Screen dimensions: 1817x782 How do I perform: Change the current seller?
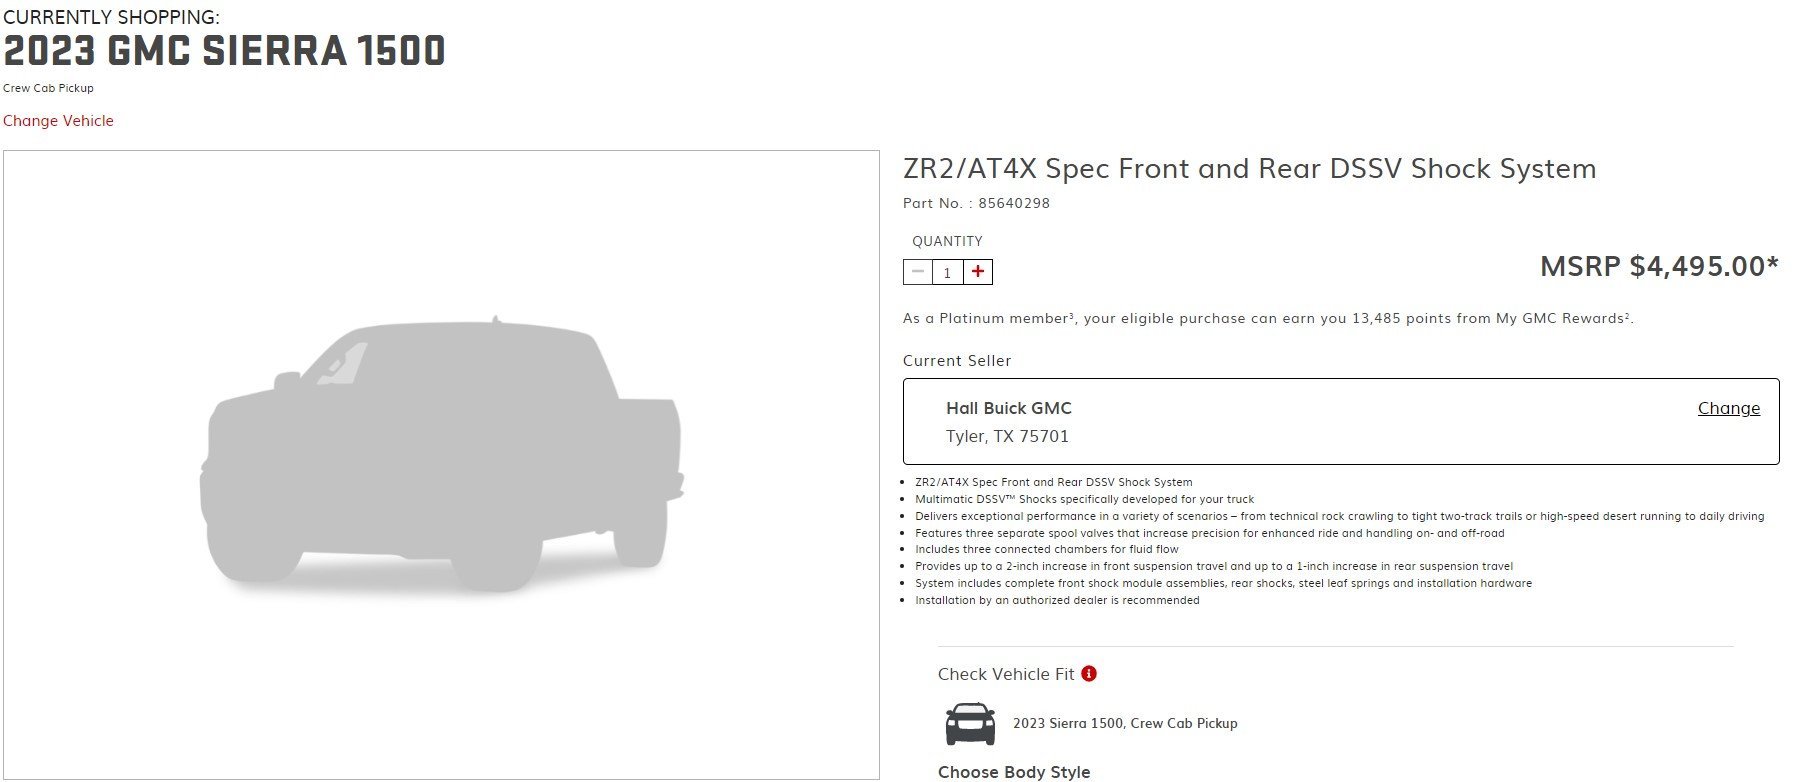coord(1728,408)
